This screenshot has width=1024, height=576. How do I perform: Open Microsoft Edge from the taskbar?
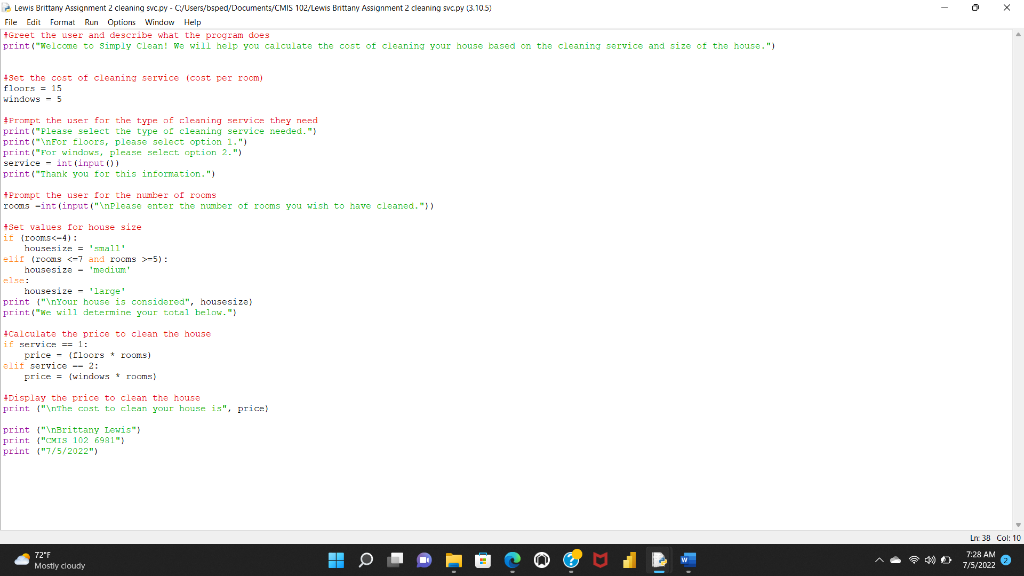(x=512, y=560)
